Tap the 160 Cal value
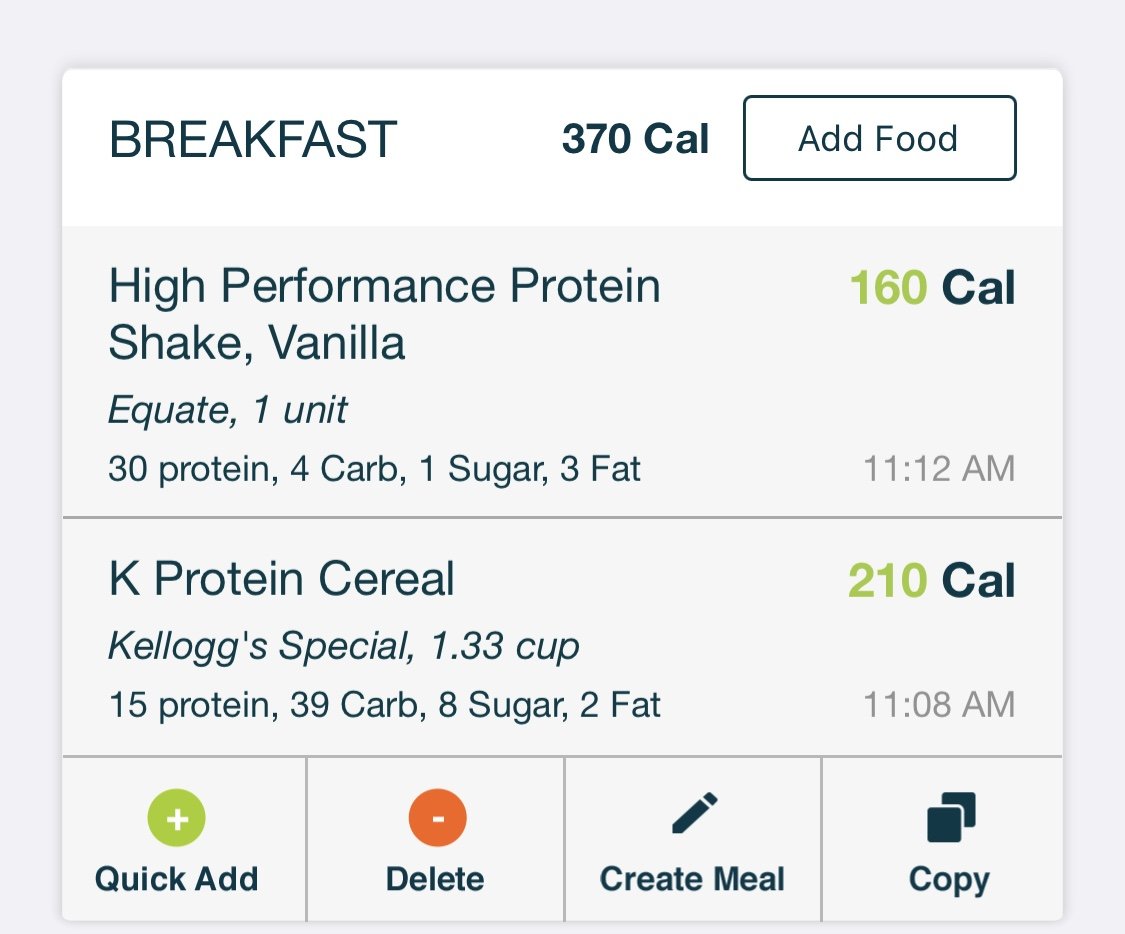Image resolution: width=1125 pixels, height=934 pixels. 932,288
